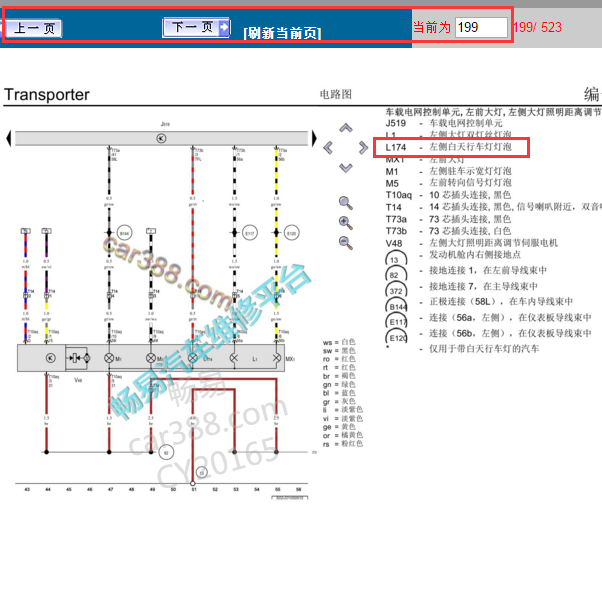Screen dimensions: 602x602
Task: Pan the diagram right with the right arrow
Action: (363, 147)
